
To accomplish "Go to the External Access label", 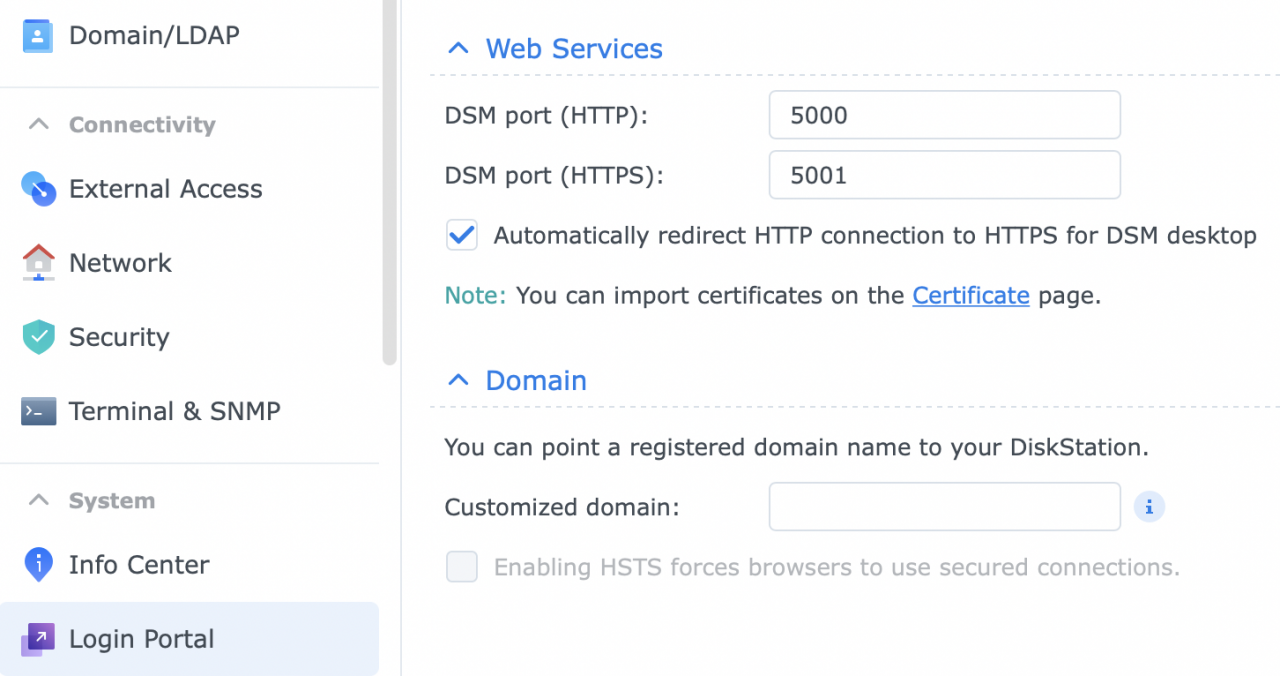I will click(165, 189).
